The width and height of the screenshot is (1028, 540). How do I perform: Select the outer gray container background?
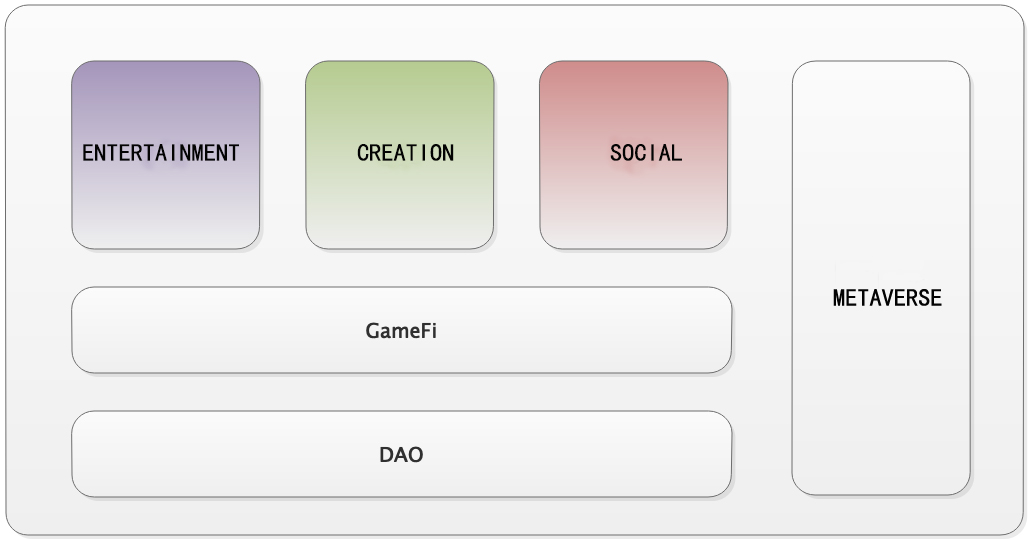pos(514,33)
